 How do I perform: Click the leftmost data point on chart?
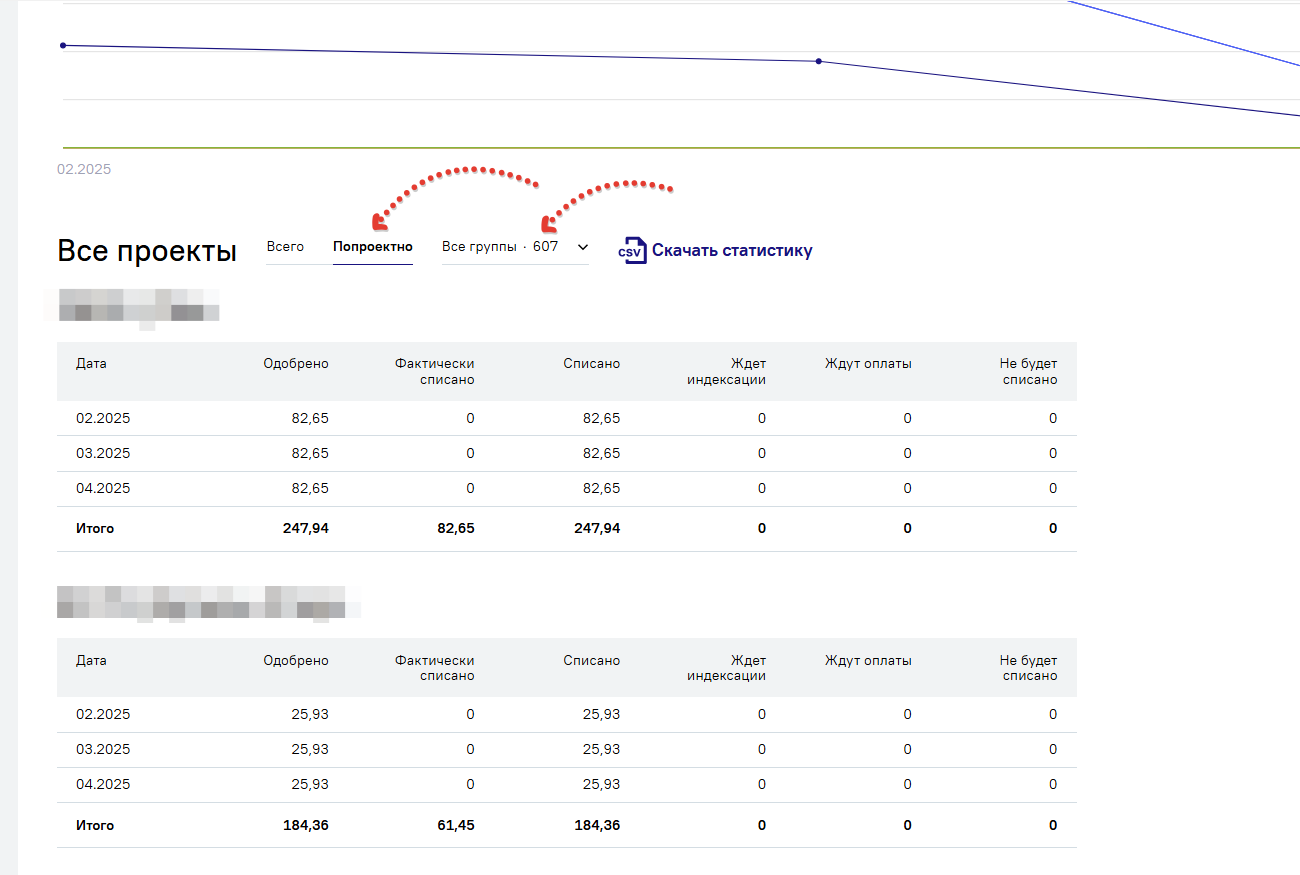tap(63, 45)
